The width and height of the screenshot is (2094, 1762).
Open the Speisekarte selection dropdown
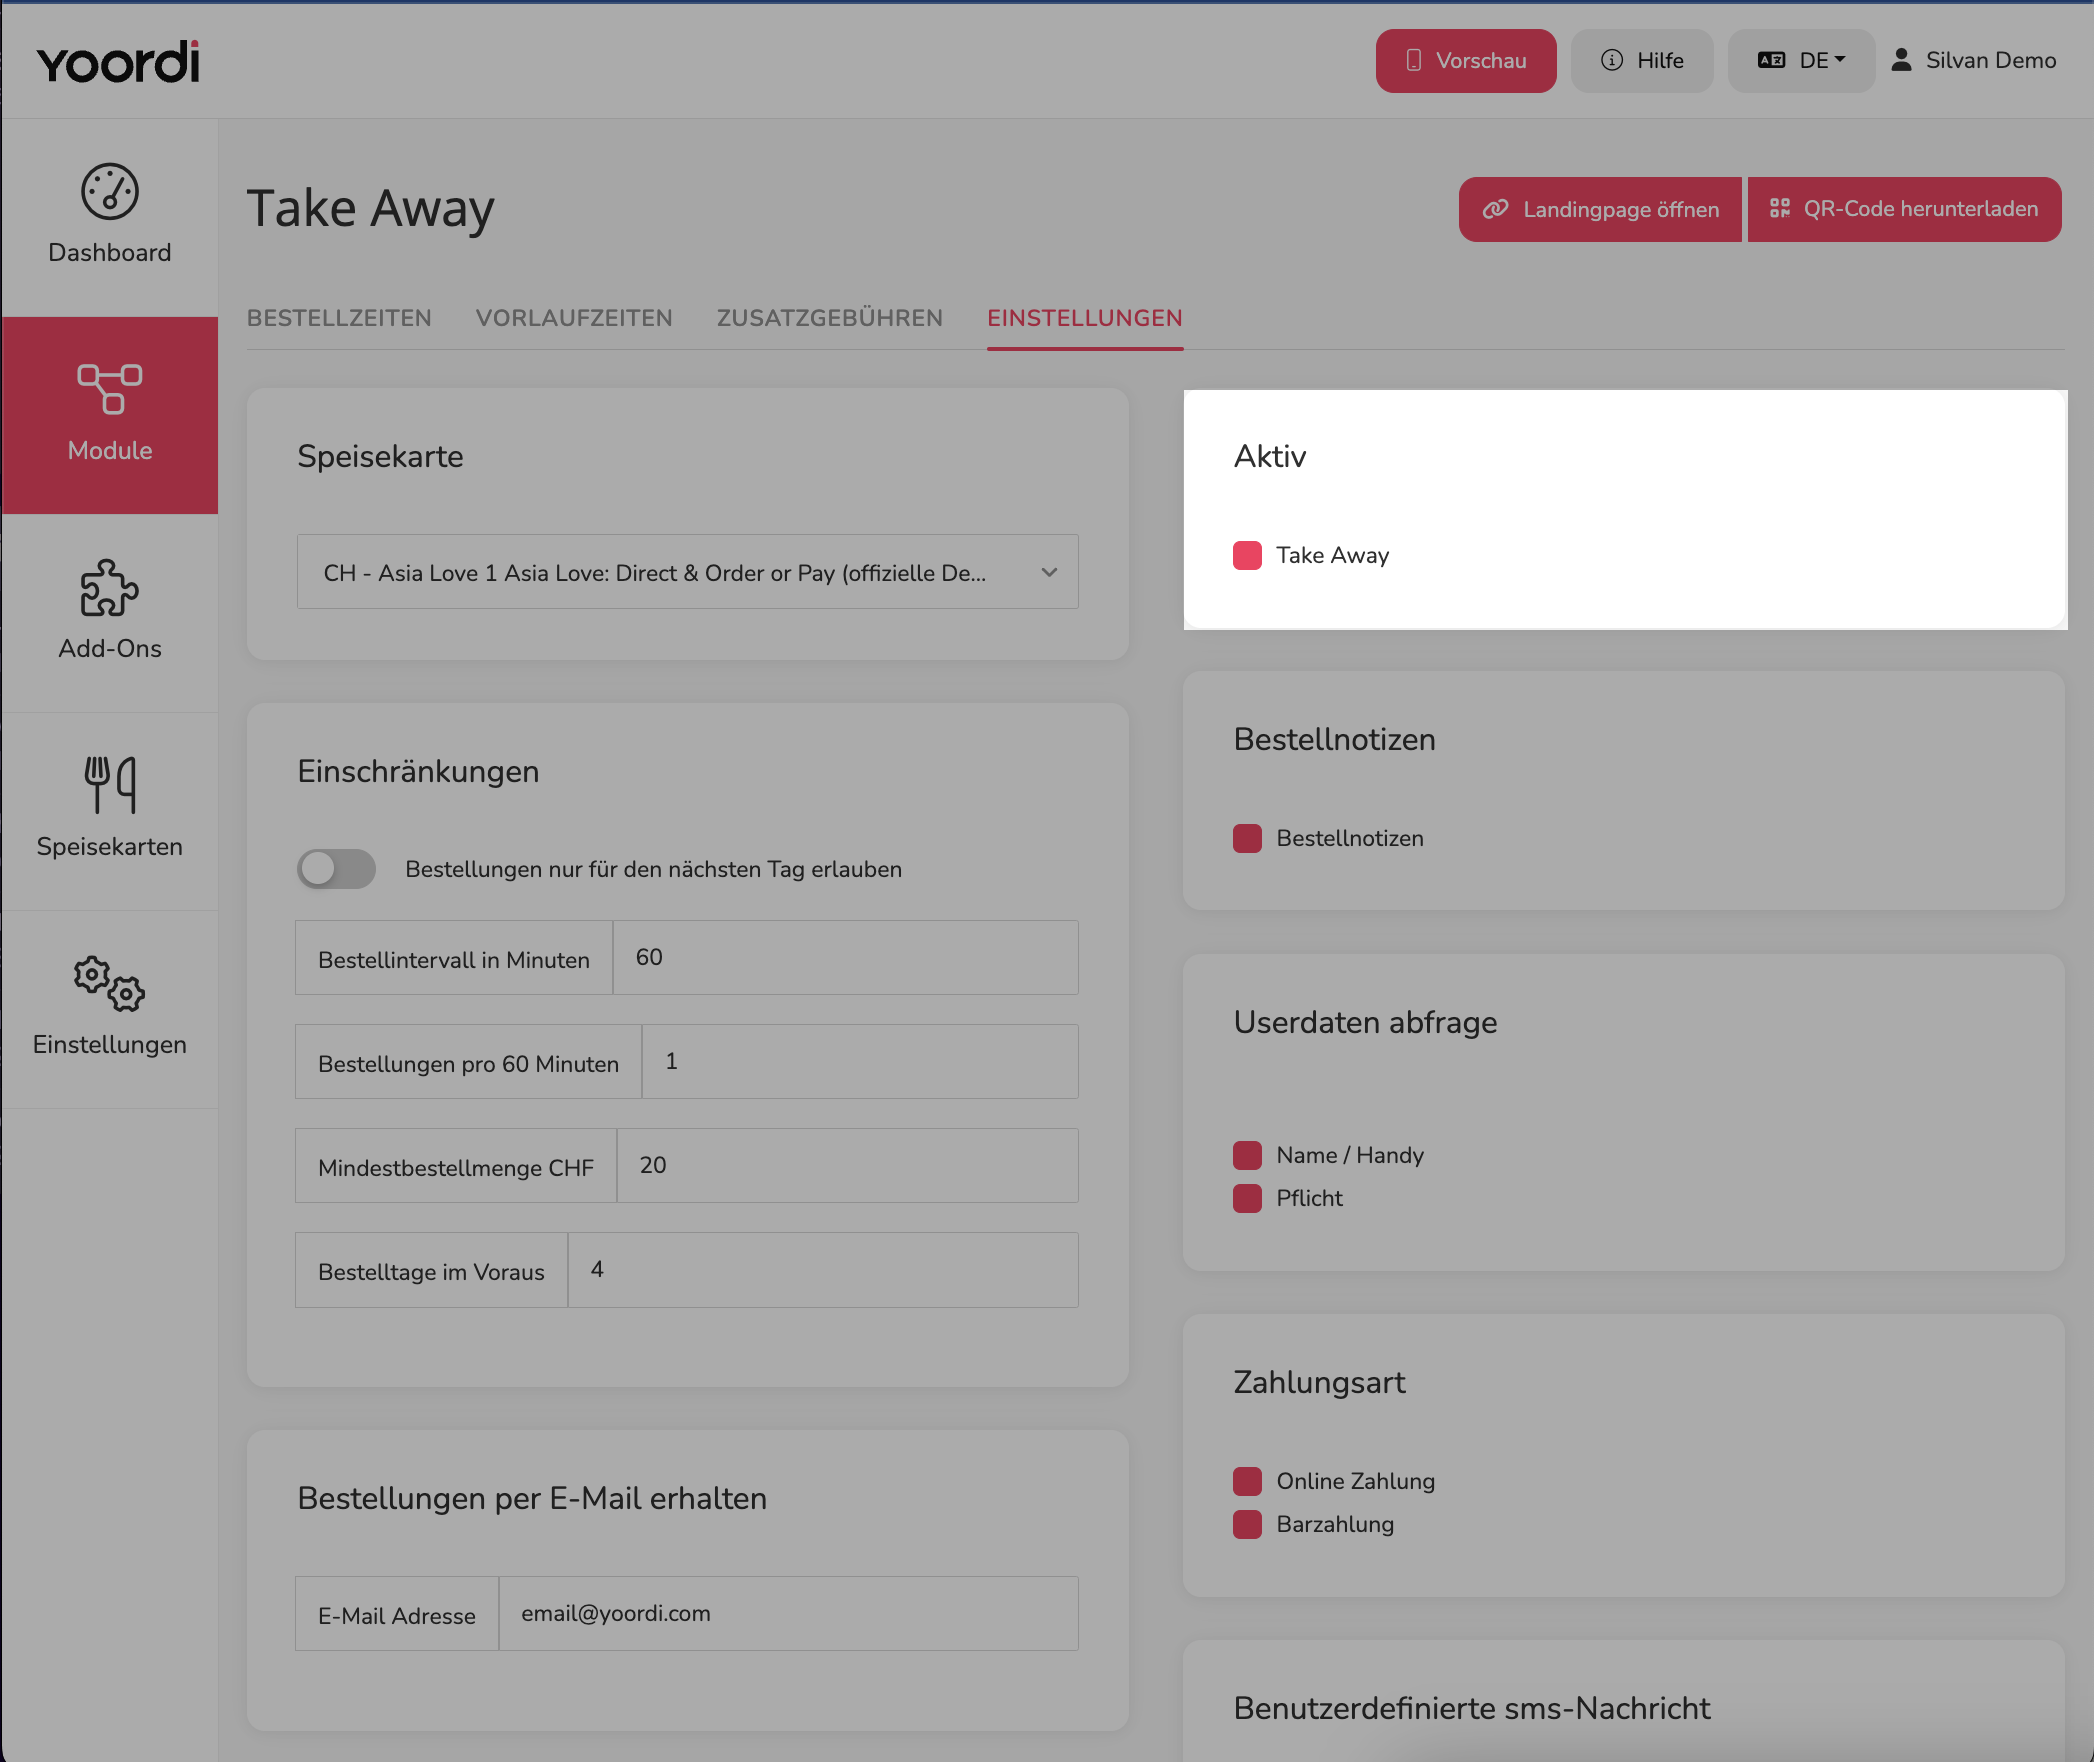[x=688, y=572]
